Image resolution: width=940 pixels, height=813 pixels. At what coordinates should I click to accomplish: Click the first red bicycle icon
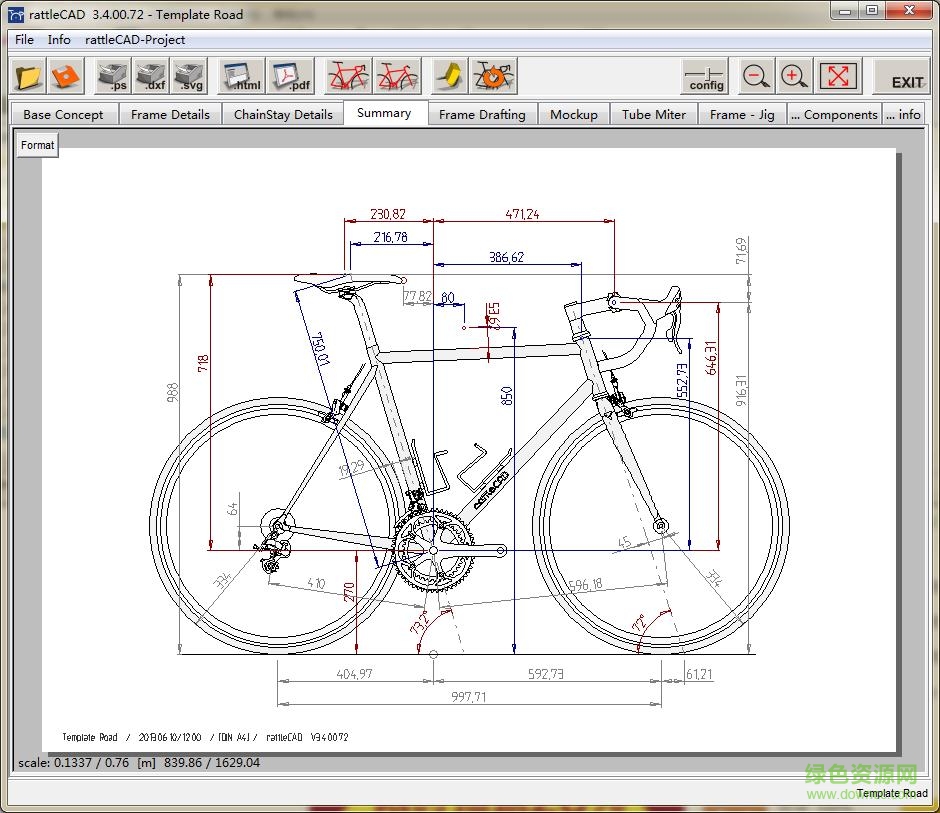pyautogui.click(x=349, y=76)
